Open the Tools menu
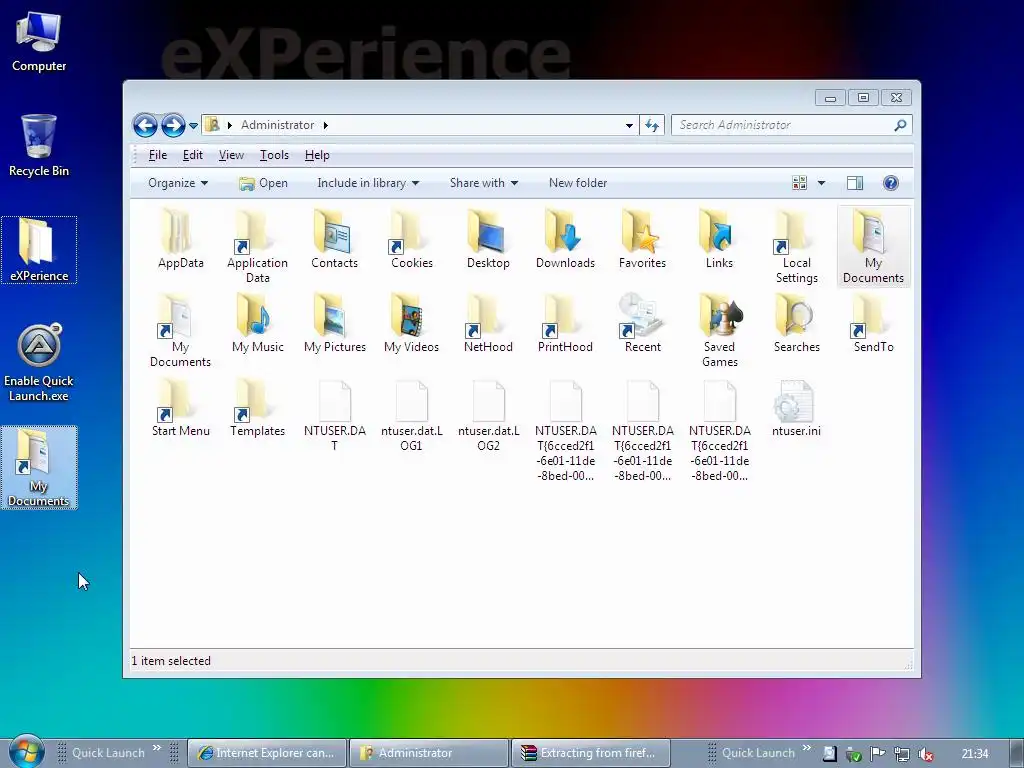Screen dimensions: 1024x768 (274, 155)
